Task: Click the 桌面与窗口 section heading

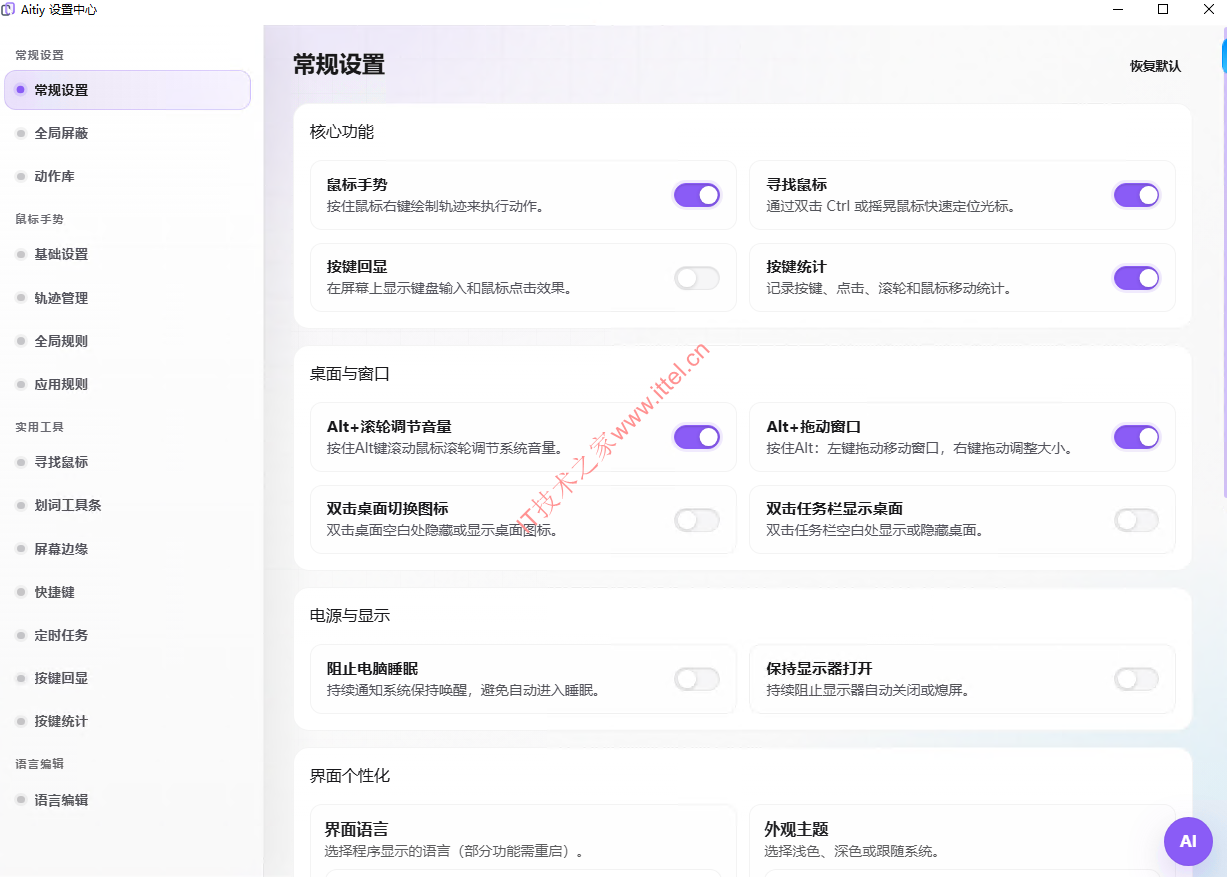Action: point(350,374)
